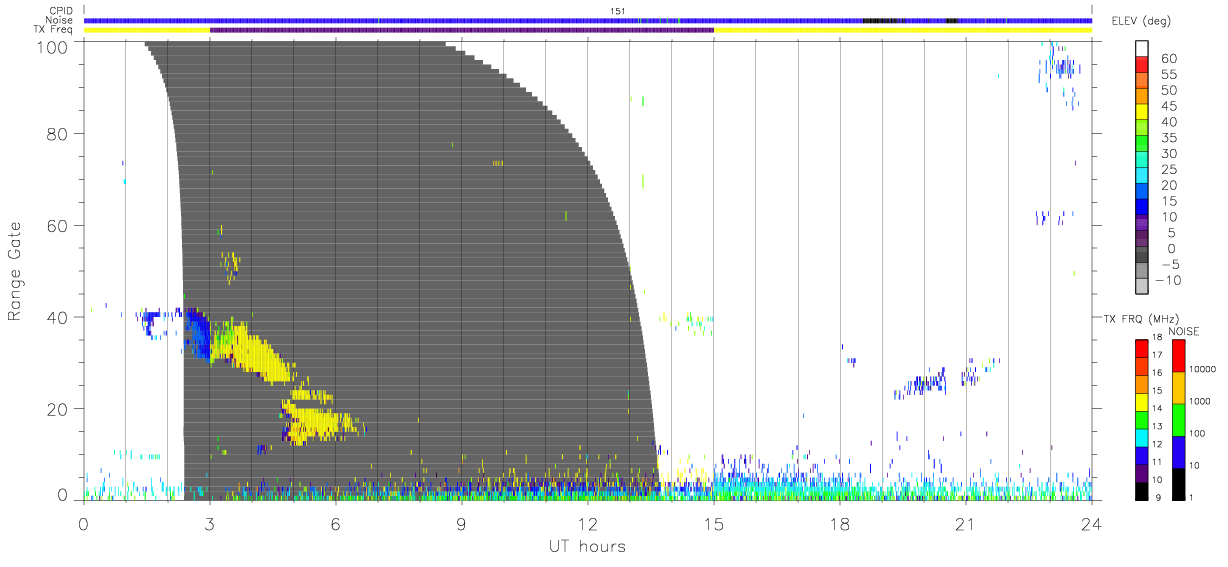Click the white top cap of ELEV colorbar
The width and height of the screenshot is (1228, 567).
[x=1143, y=48]
